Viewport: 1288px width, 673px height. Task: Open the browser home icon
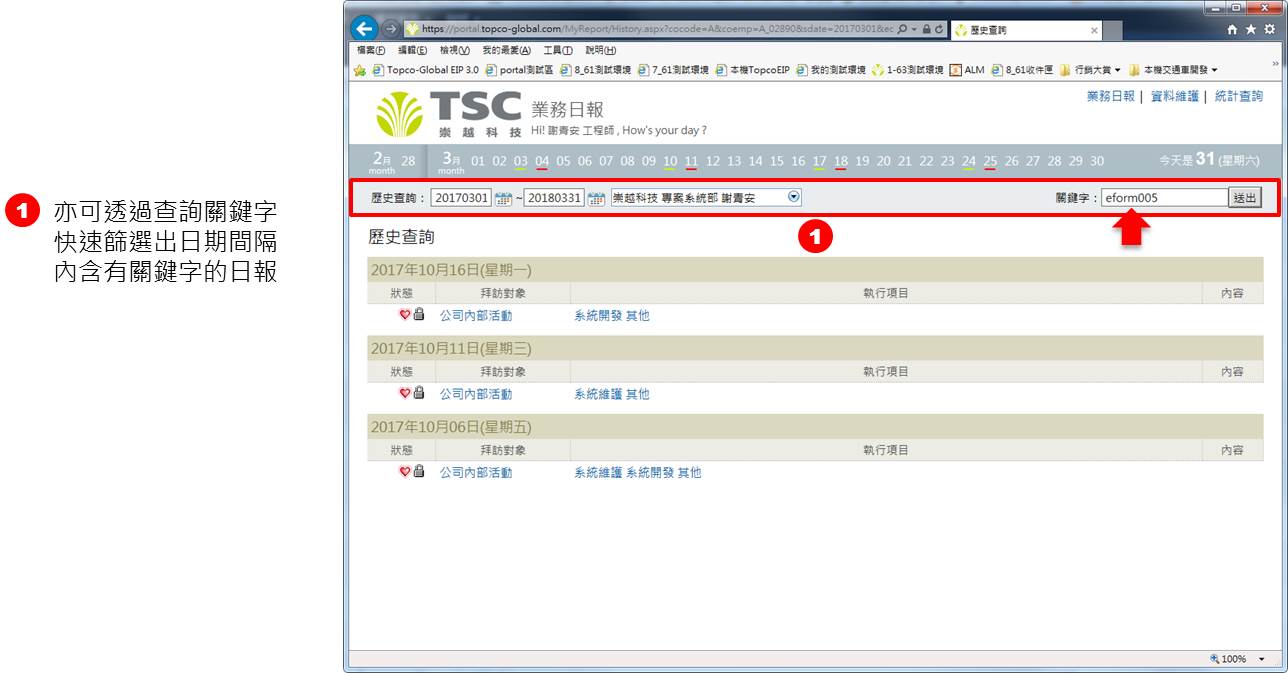[x=1233, y=30]
